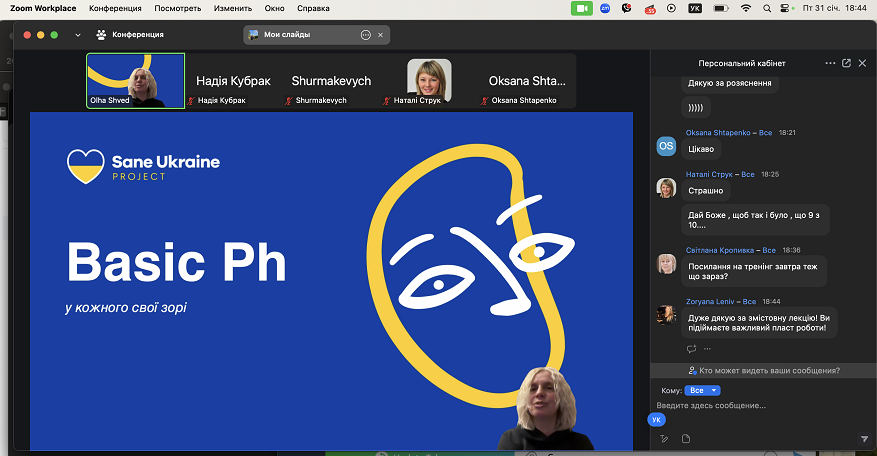Open the Посмотреть menu
The width and height of the screenshot is (877, 456).
(x=178, y=8)
